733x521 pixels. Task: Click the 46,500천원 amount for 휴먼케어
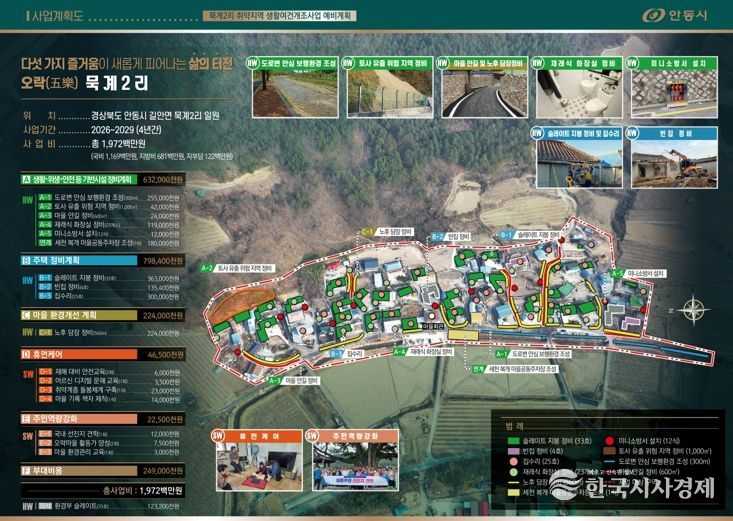[x=165, y=355]
